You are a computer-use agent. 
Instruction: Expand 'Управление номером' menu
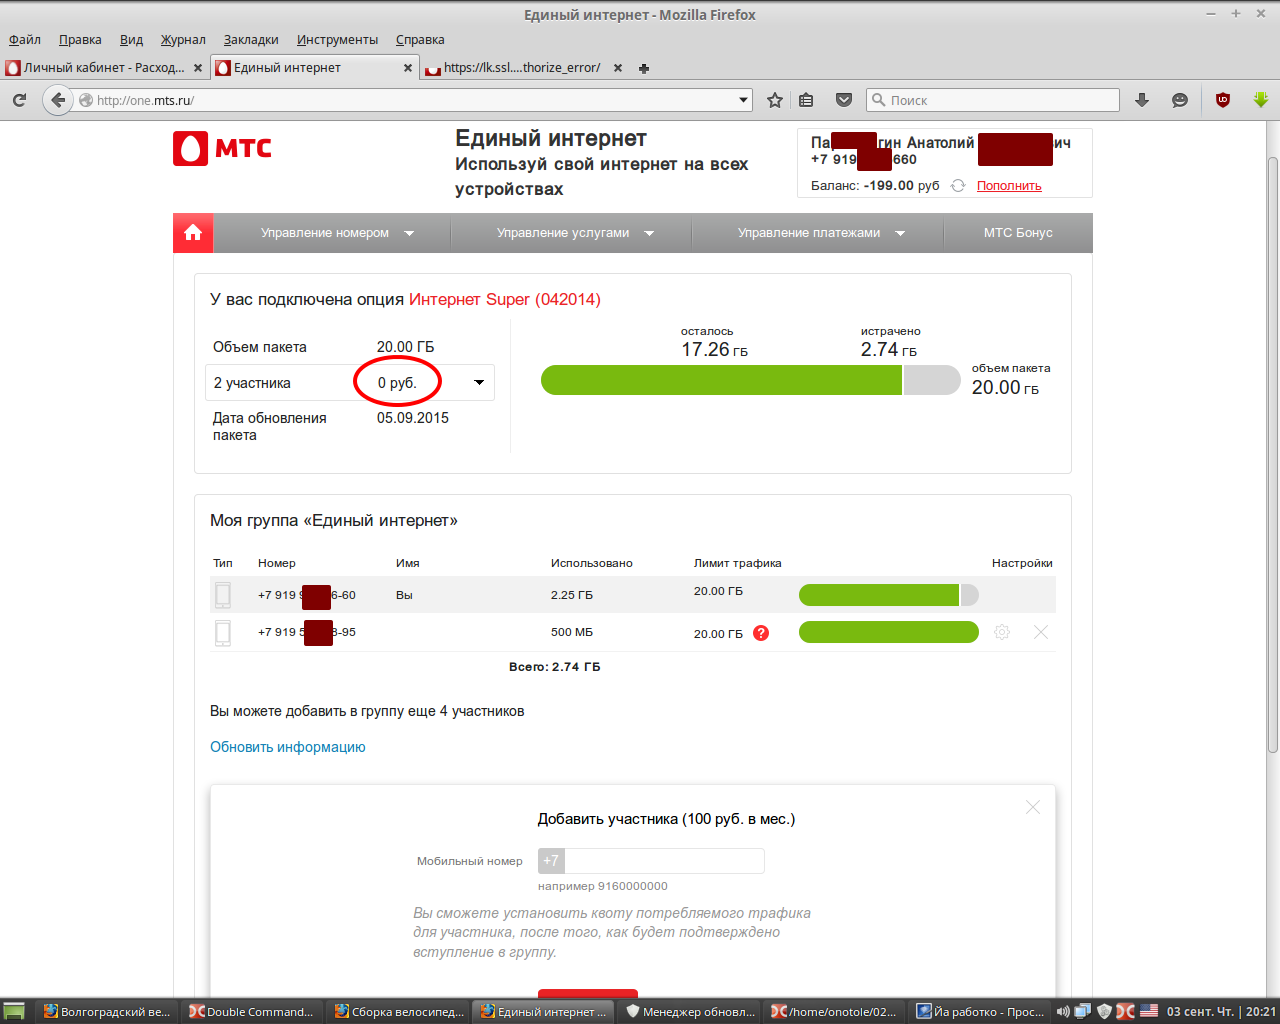(336, 233)
